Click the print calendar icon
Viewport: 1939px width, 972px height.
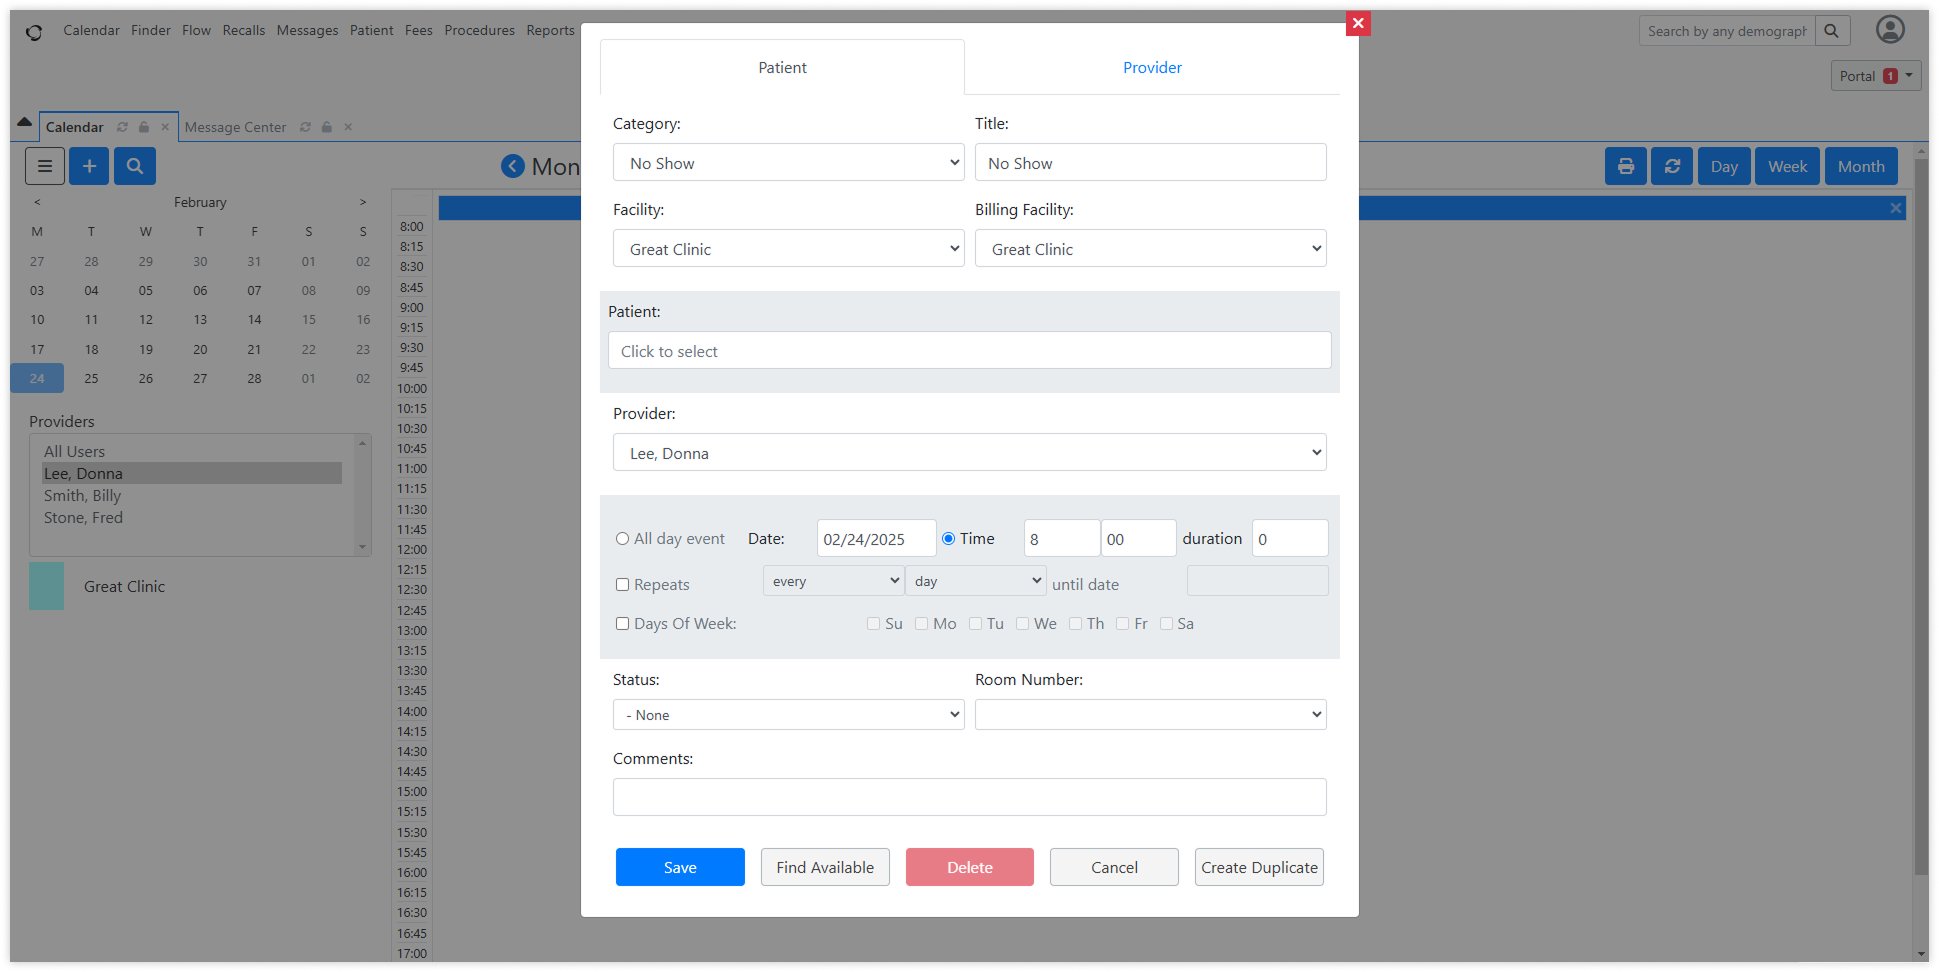point(1626,166)
